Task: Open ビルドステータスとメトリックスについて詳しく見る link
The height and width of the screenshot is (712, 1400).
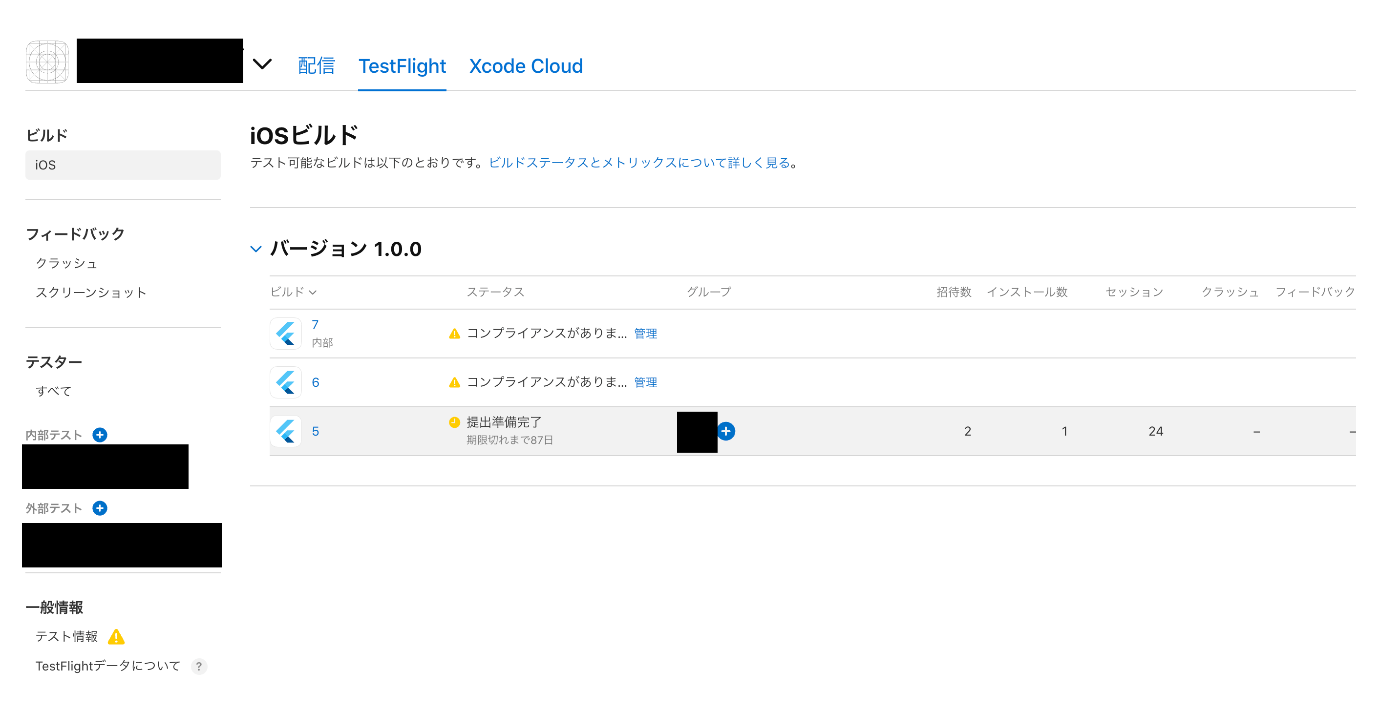Action: tap(639, 162)
